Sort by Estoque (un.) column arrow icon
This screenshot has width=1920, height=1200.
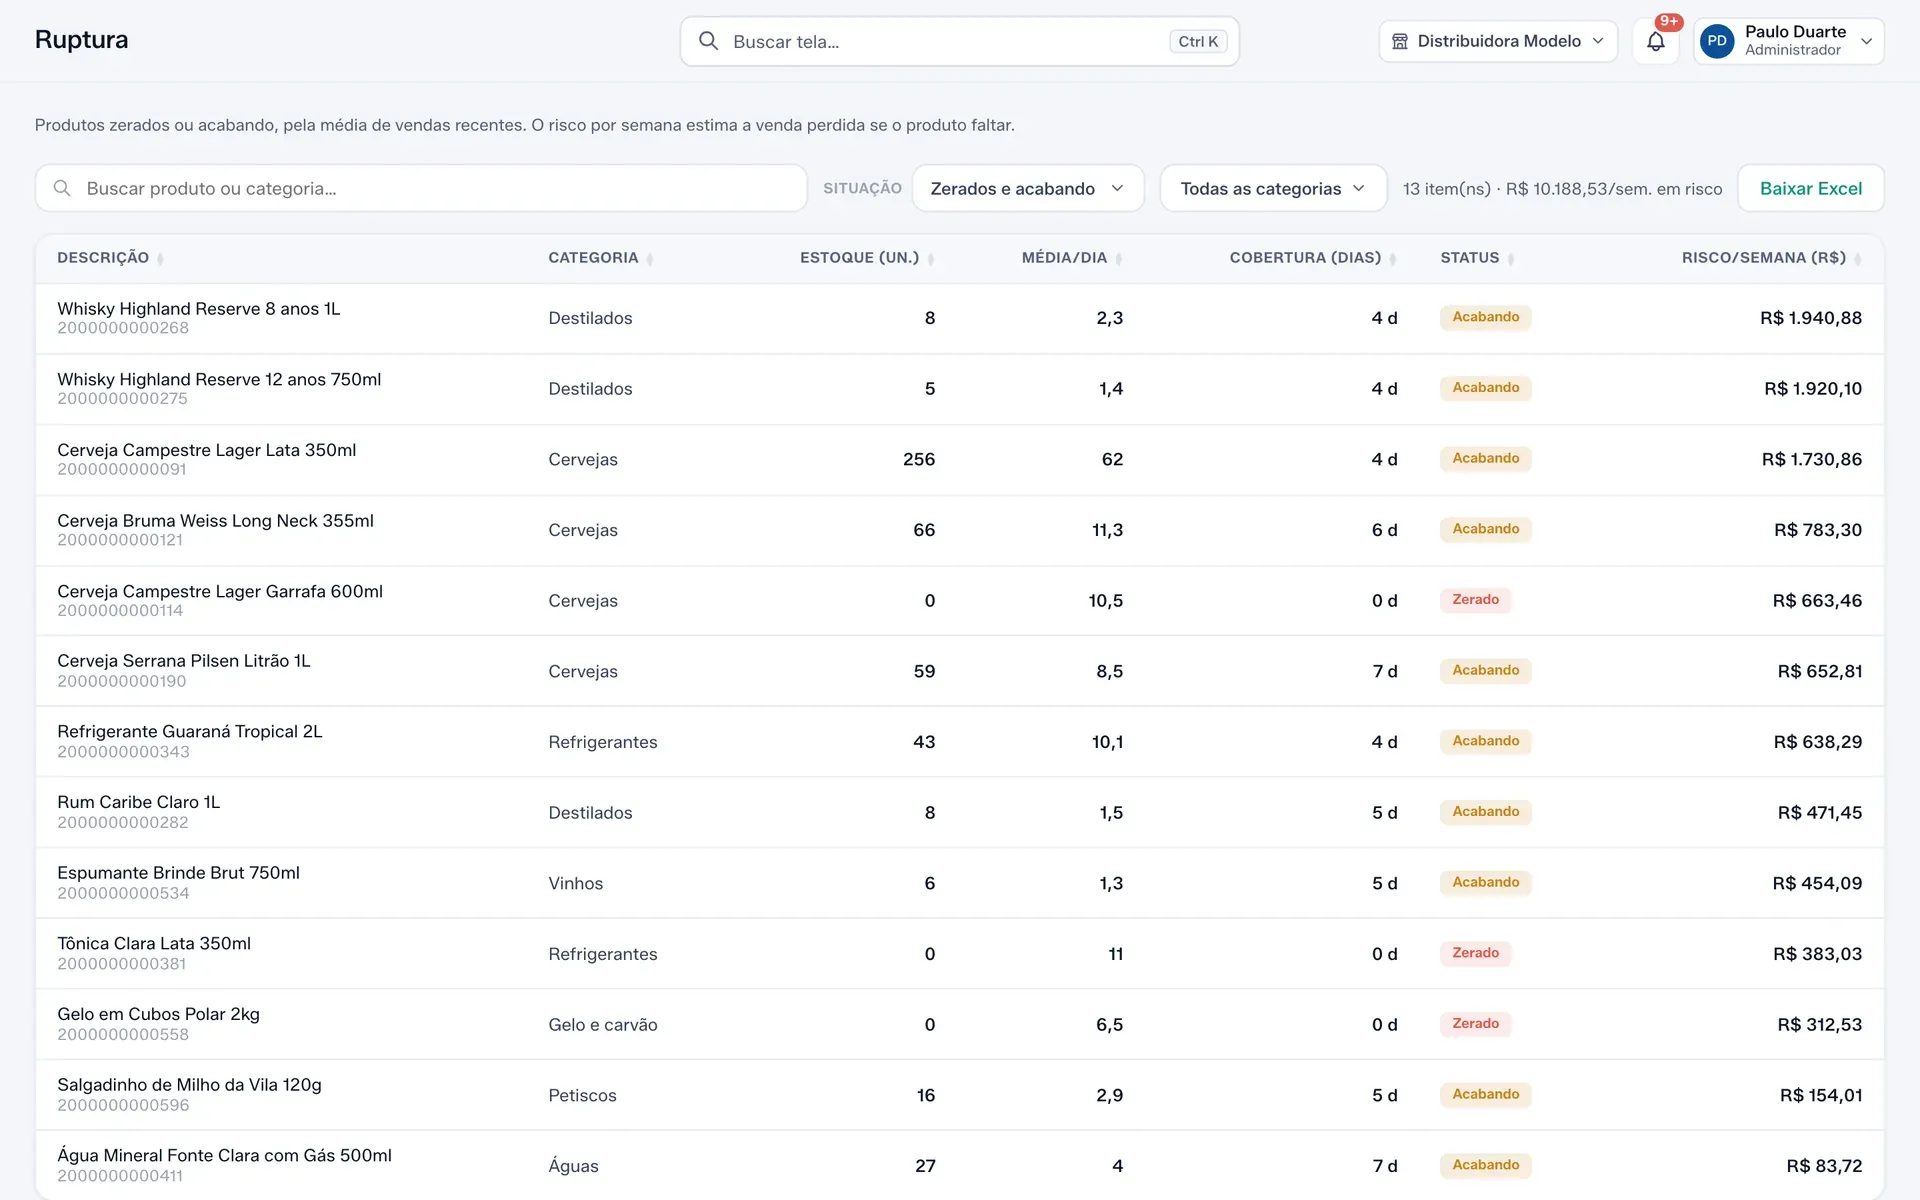[930, 259]
